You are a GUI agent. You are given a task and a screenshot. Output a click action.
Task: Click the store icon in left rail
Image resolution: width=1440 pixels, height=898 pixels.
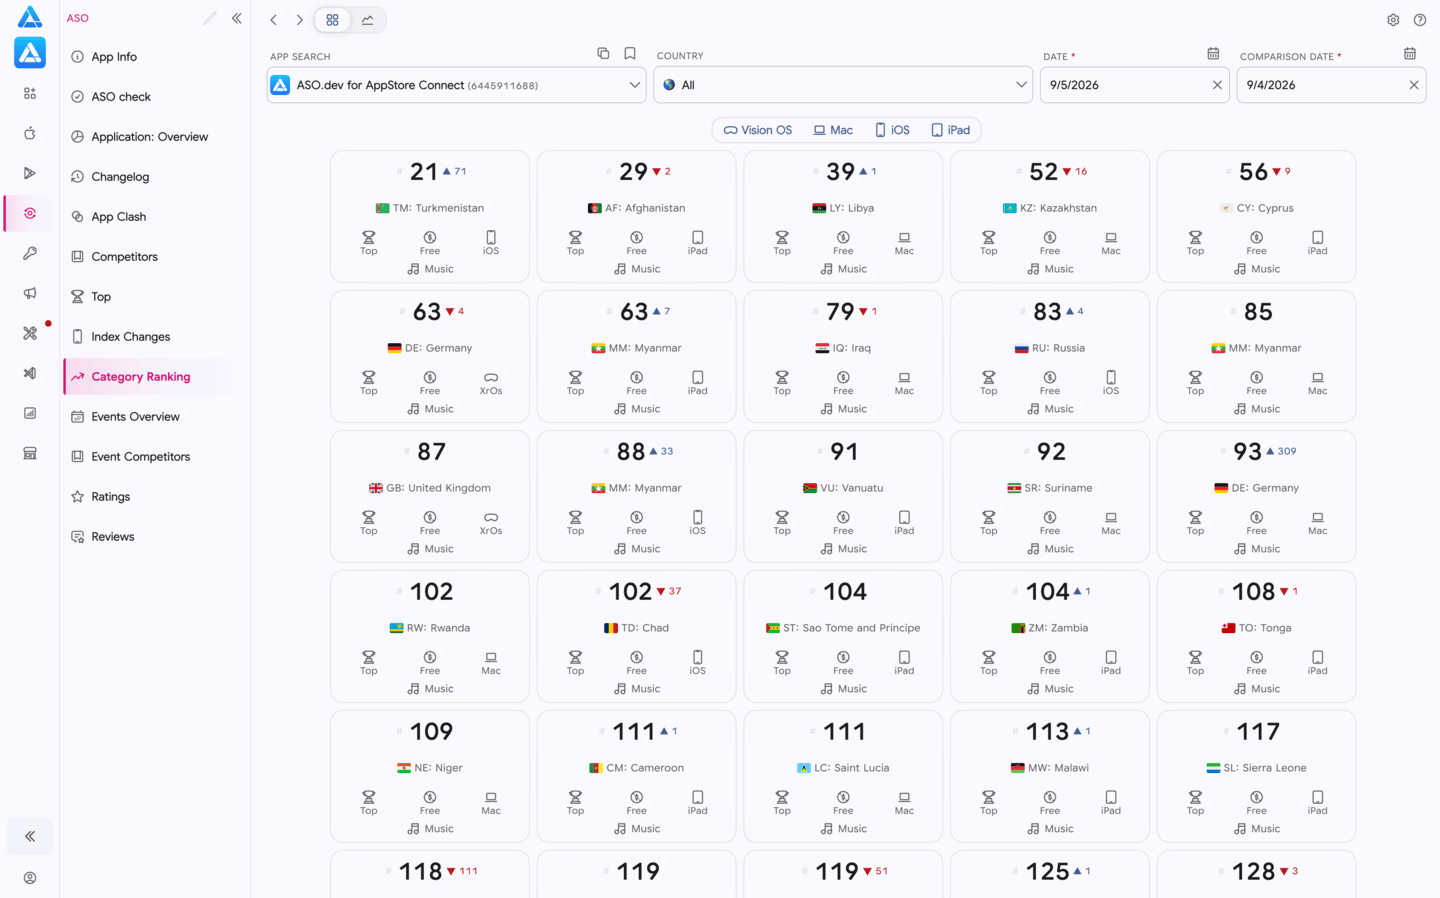point(30,453)
